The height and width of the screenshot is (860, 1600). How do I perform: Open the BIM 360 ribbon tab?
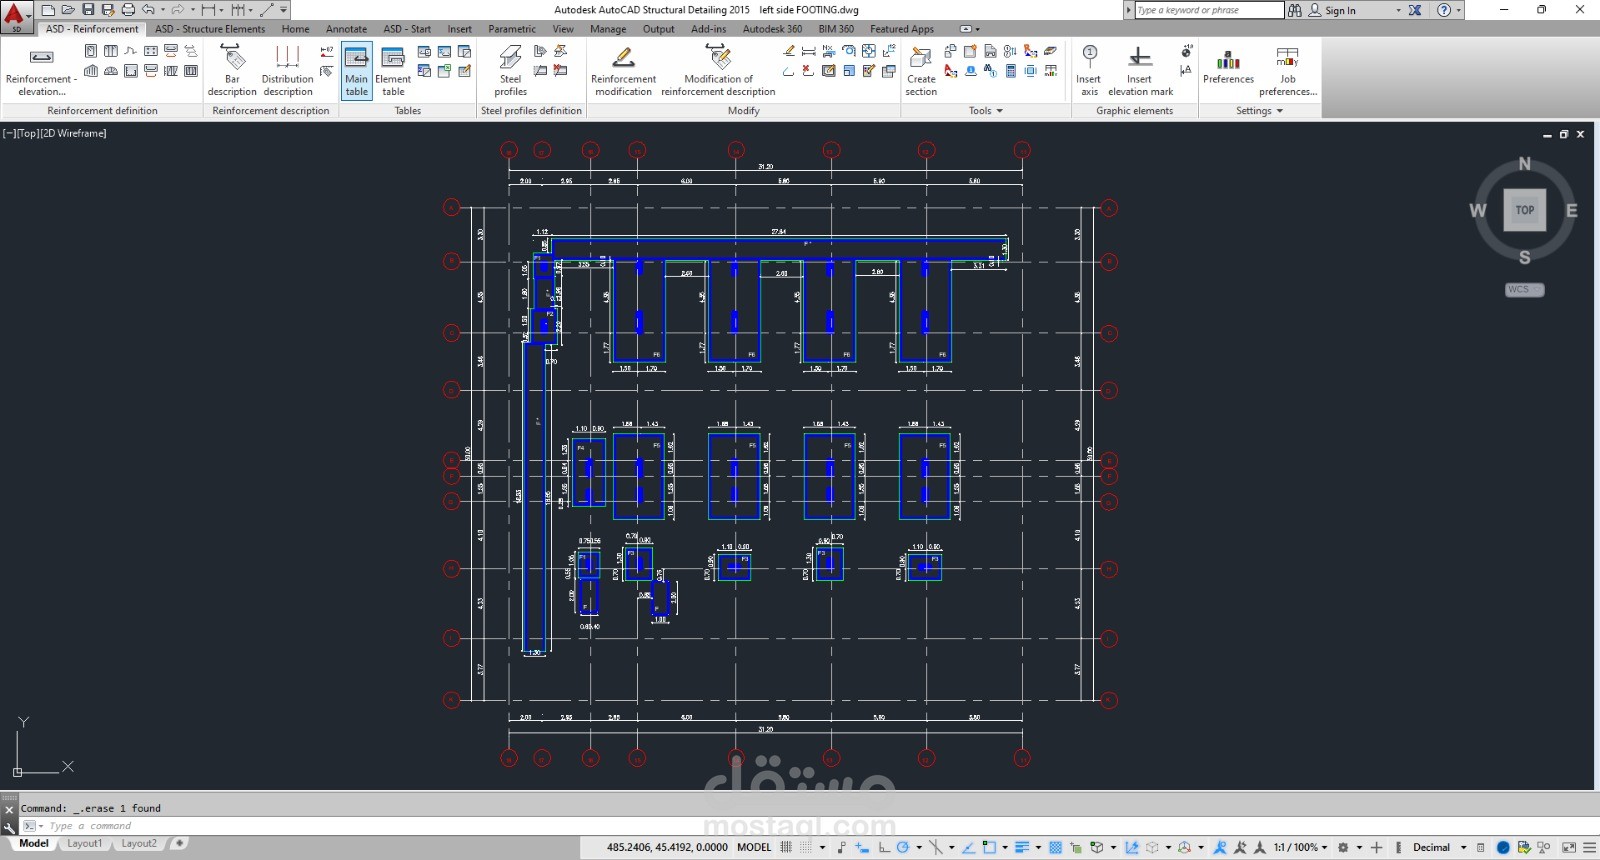[x=836, y=29]
